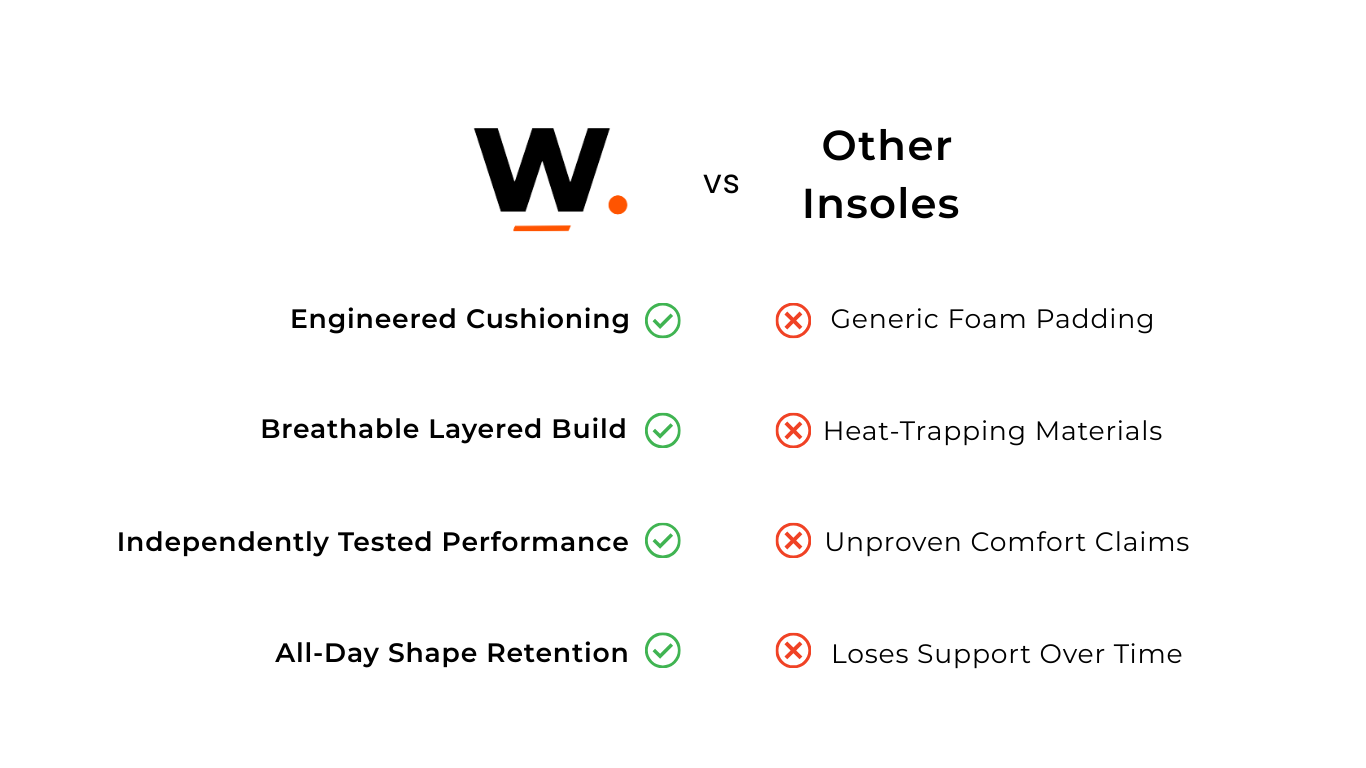Select the "Breathable Layered Build" text

tap(443, 429)
